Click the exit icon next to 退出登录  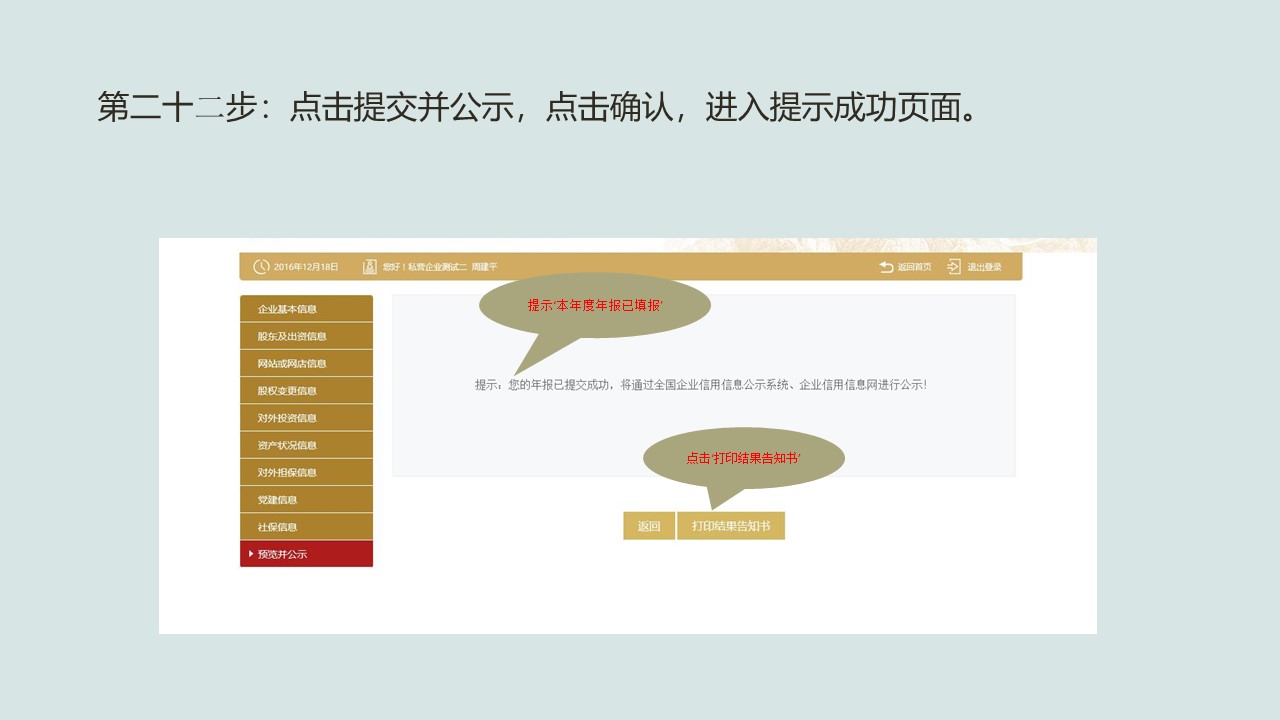click(952, 267)
